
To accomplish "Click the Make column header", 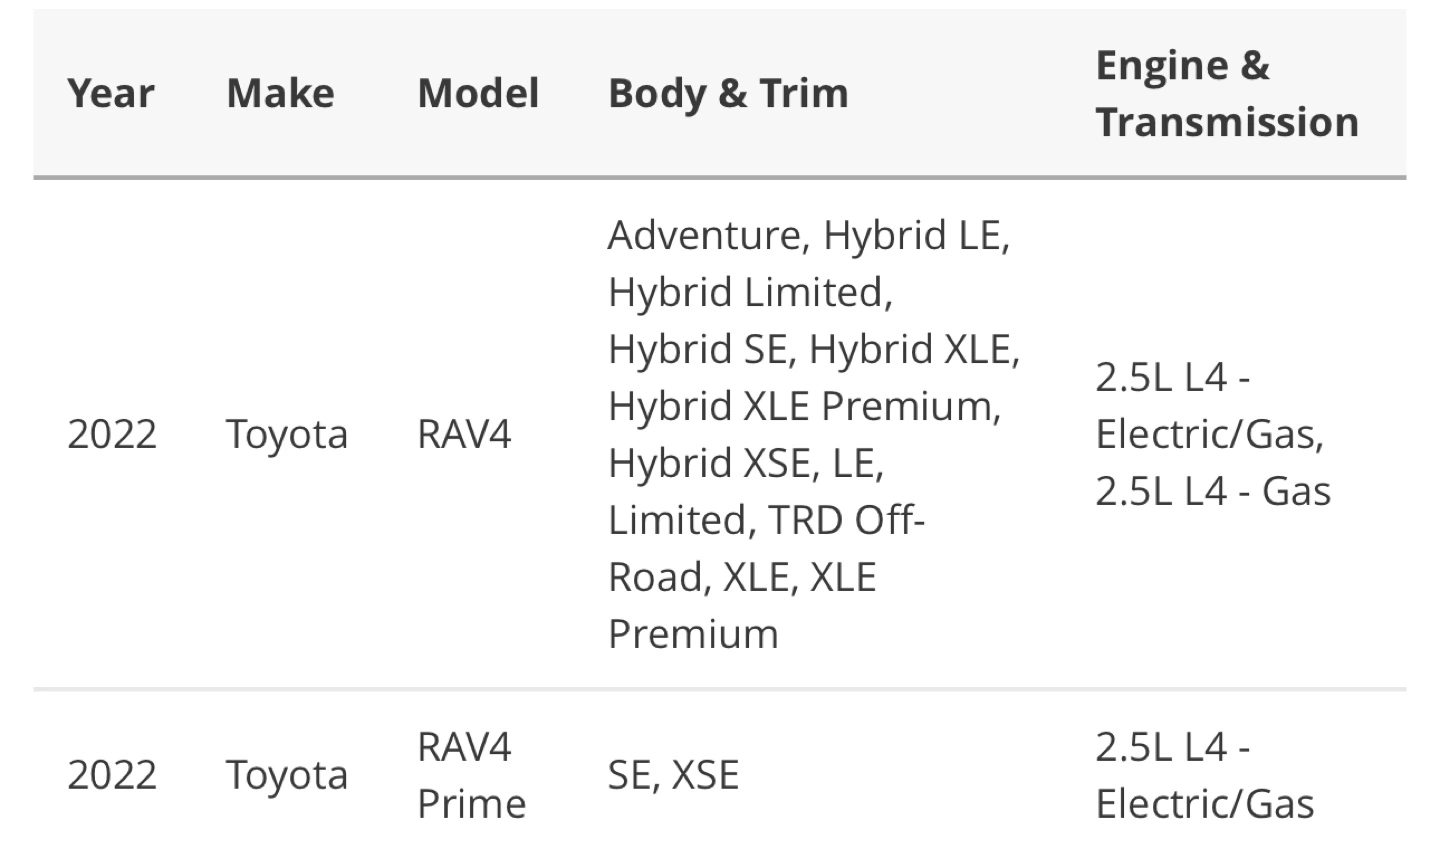I will pyautogui.click(x=281, y=94).
